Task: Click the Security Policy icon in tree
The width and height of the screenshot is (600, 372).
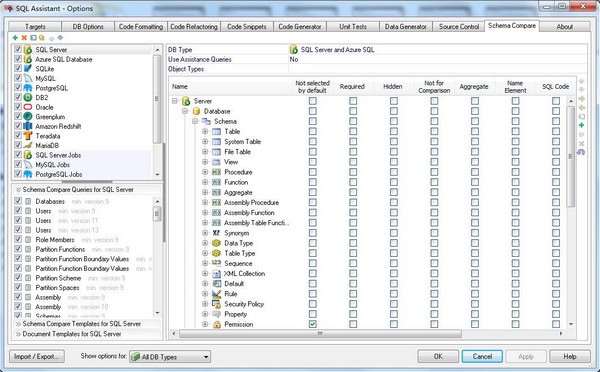Action: click(x=217, y=304)
